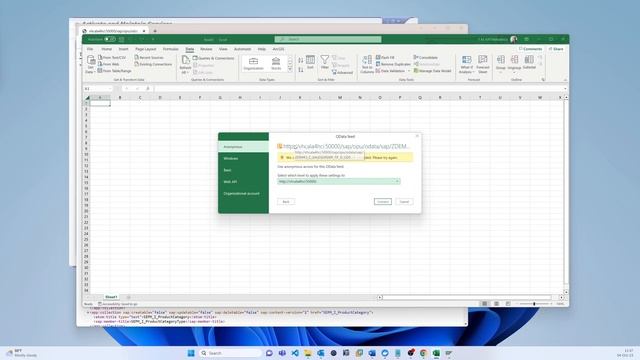Open the File tab
Screen dimensions: 640x360
[x=90, y=49]
